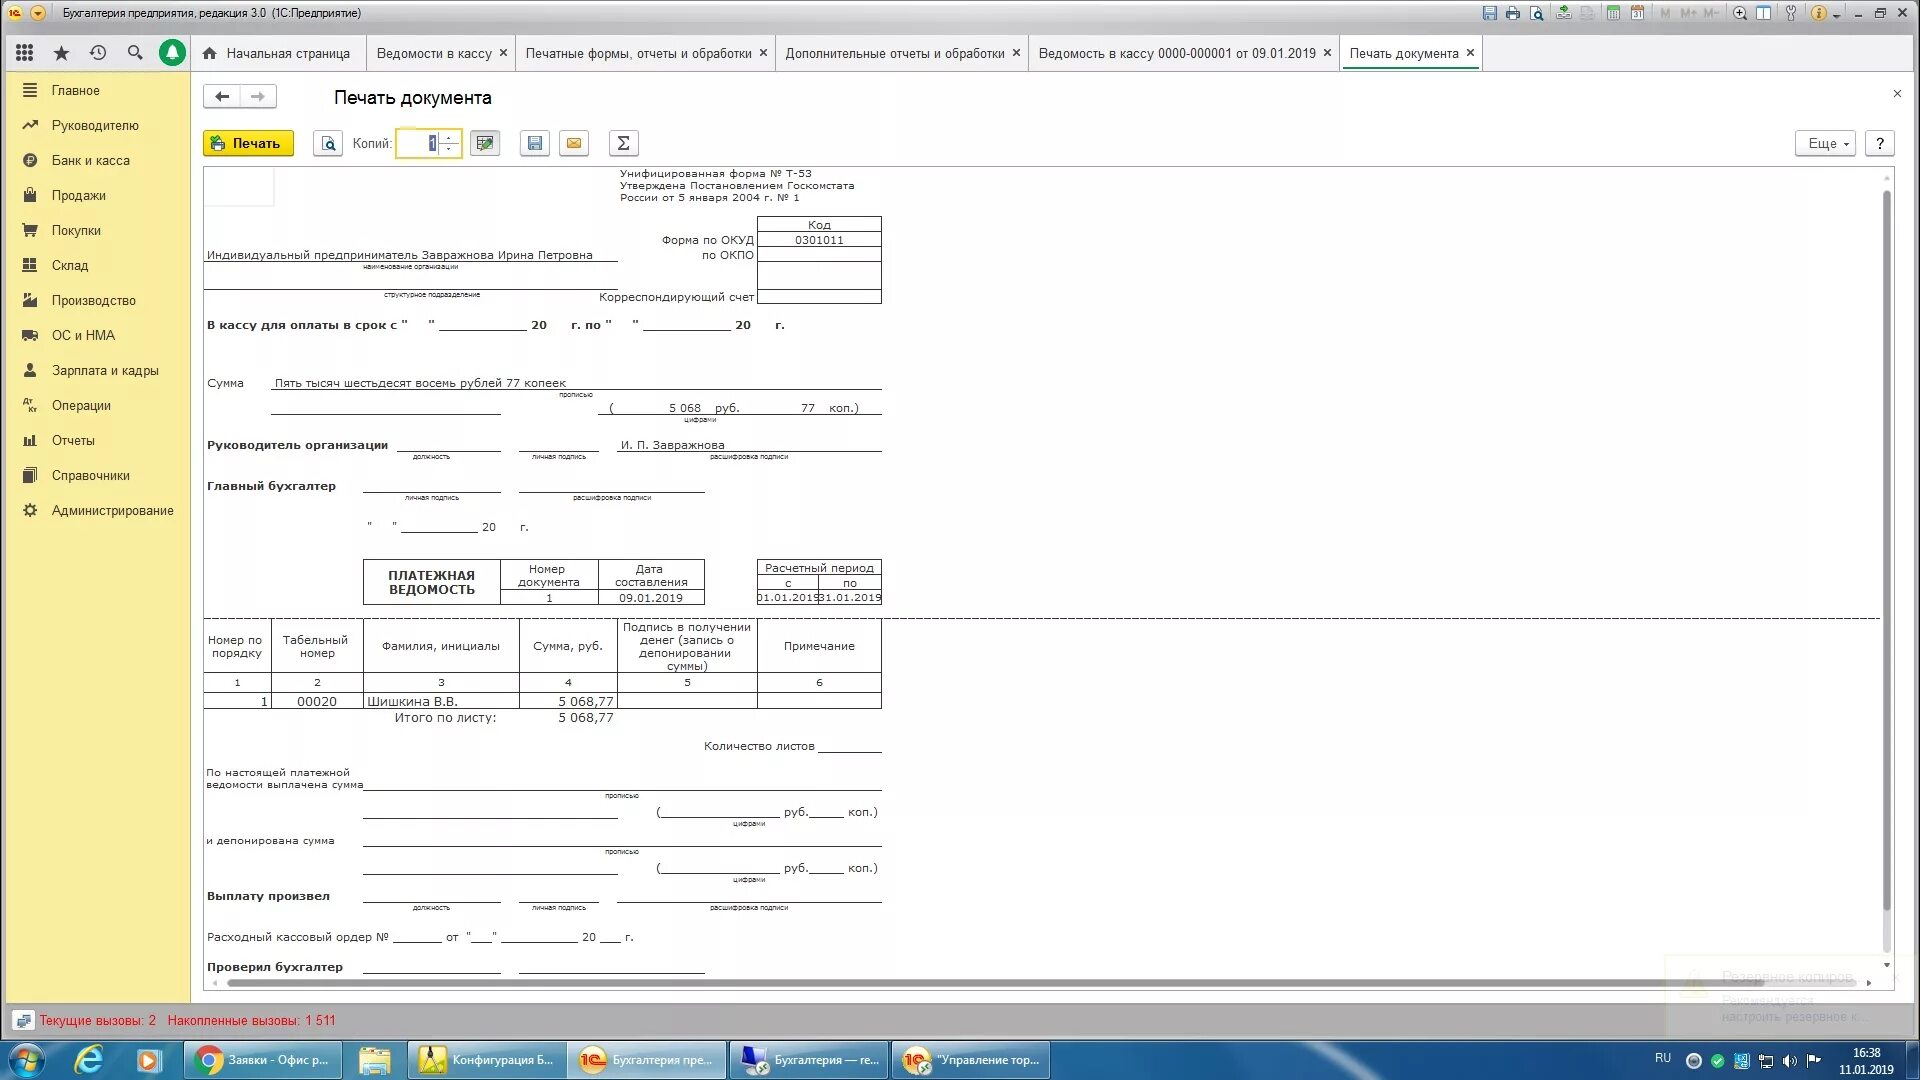Screen dimensions: 1920x1080
Task: Open Favorites star icon
Action: point(61,53)
